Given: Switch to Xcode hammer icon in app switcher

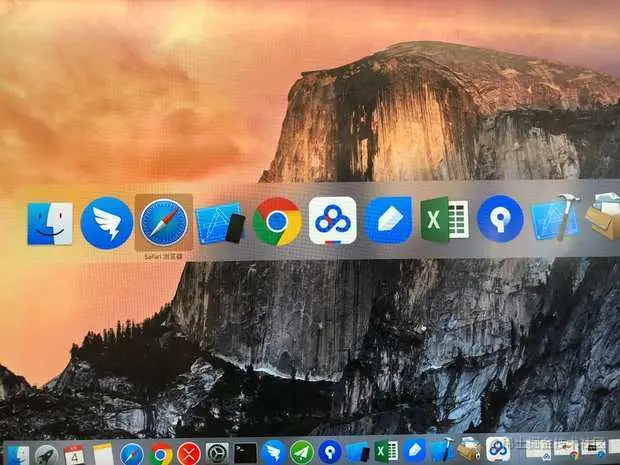Looking at the screenshot, I should [x=555, y=217].
